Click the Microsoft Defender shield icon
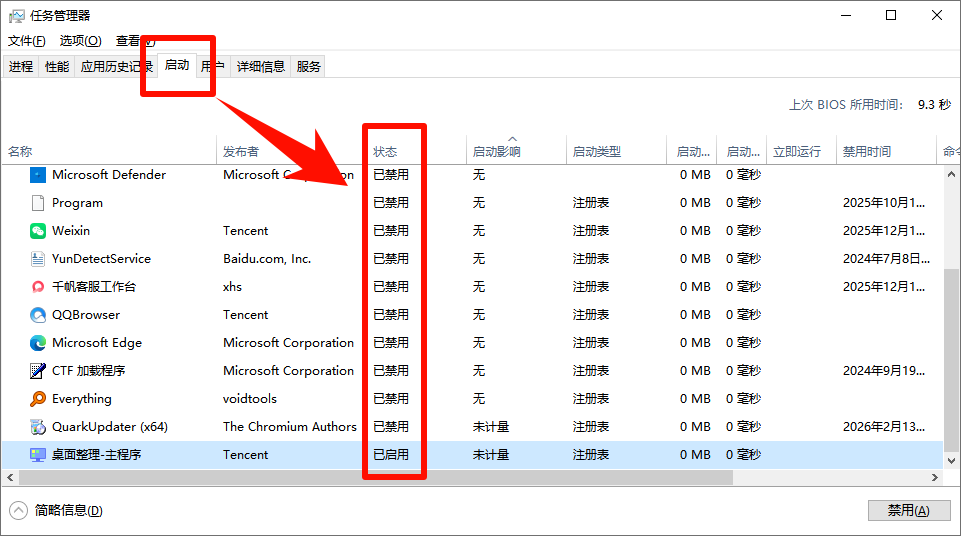The image size is (961, 536). (38, 175)
